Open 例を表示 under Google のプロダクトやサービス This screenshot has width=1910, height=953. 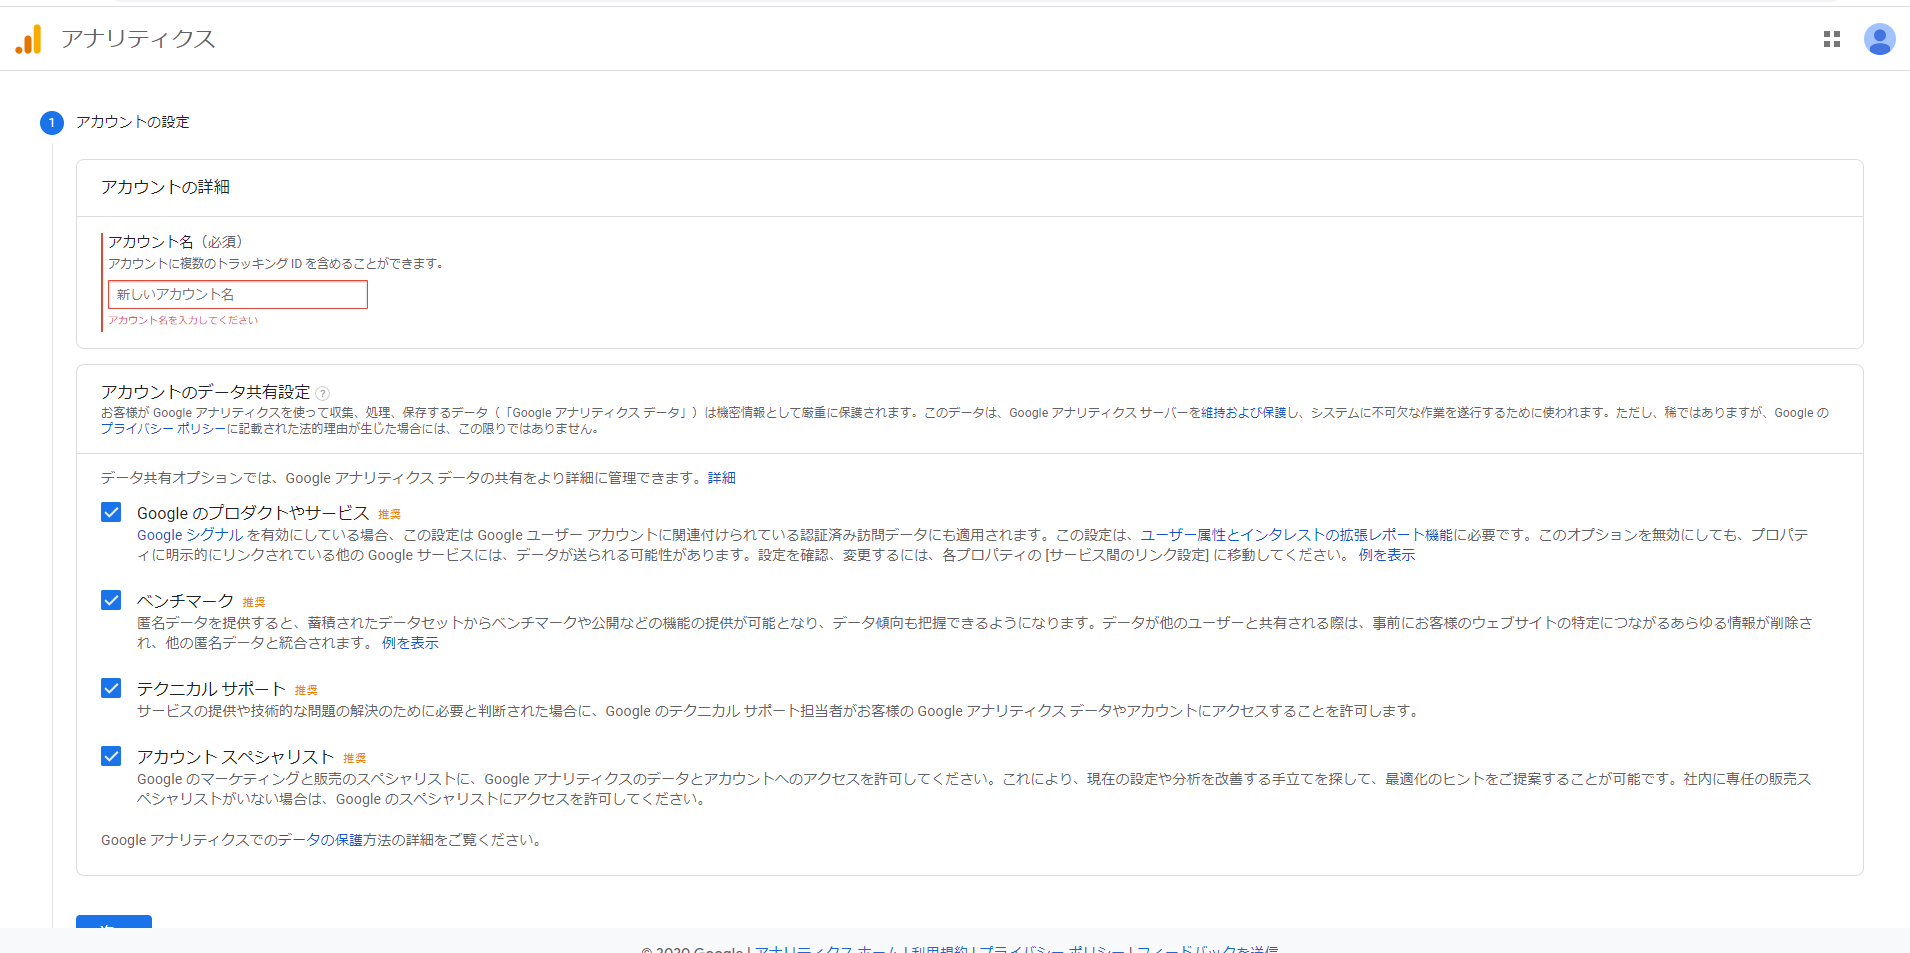pos(1387,555)
